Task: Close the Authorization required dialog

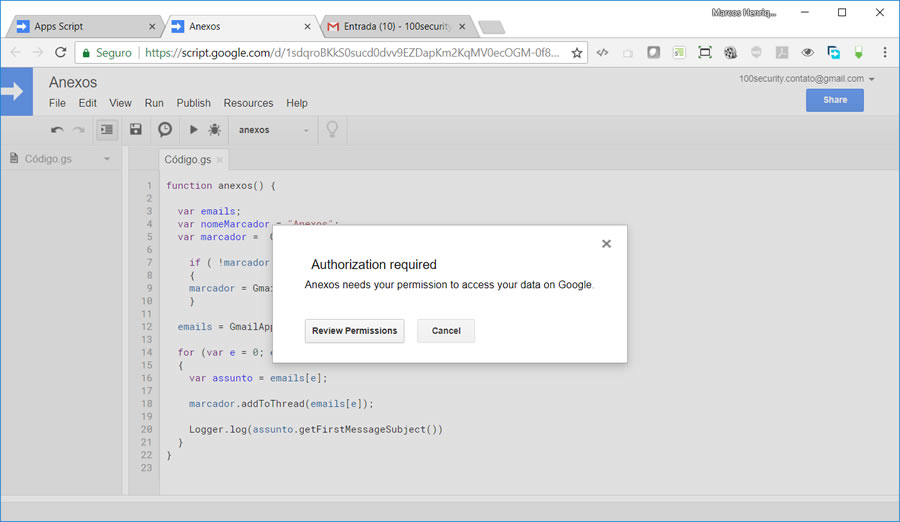Action: point(606,243)
